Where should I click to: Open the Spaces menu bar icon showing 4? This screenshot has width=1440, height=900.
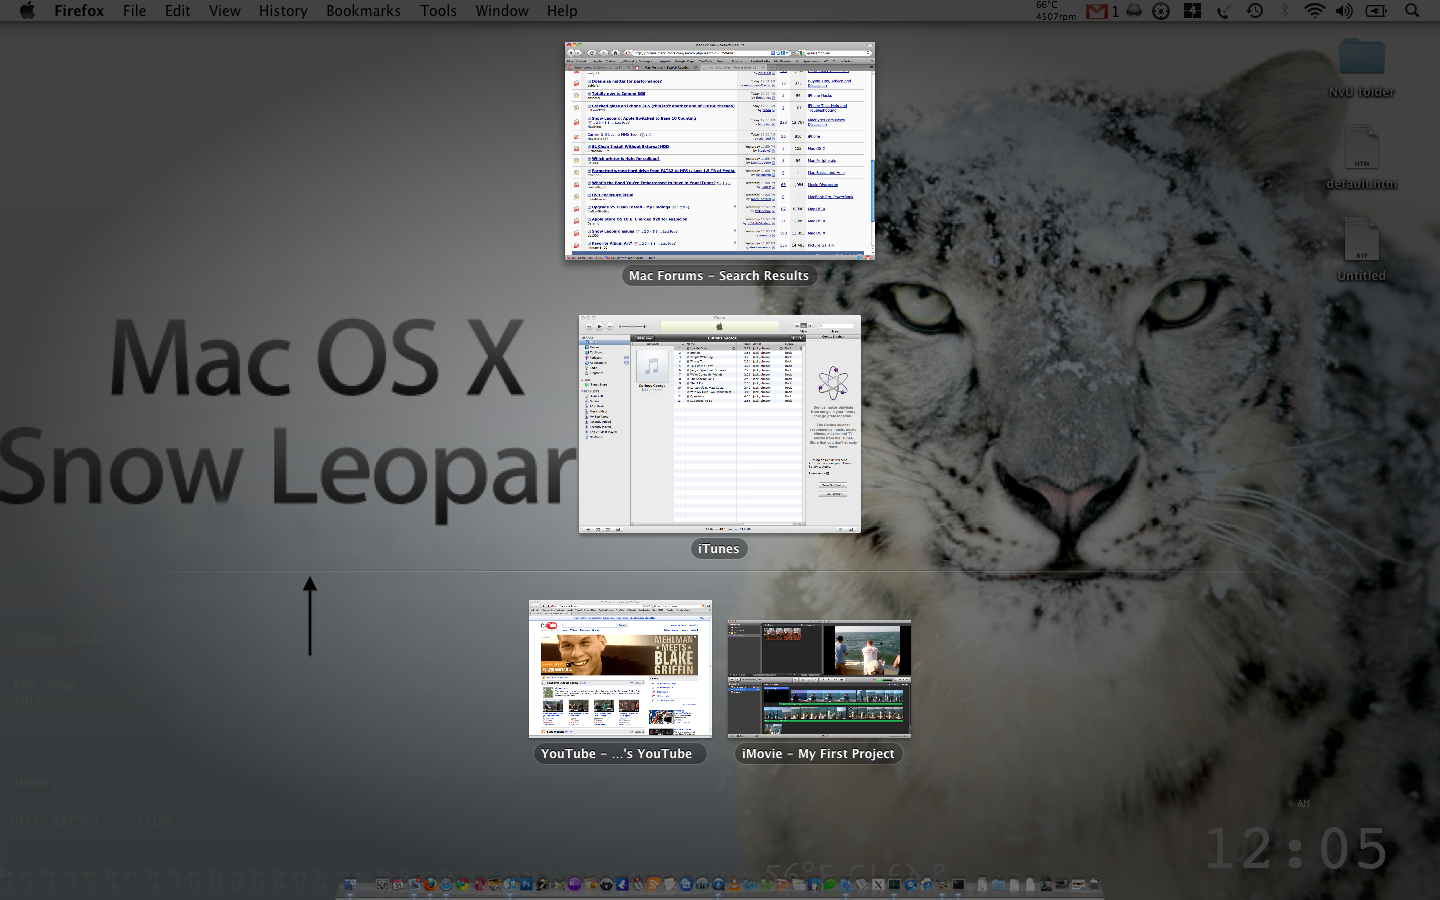coord(1192,11)
